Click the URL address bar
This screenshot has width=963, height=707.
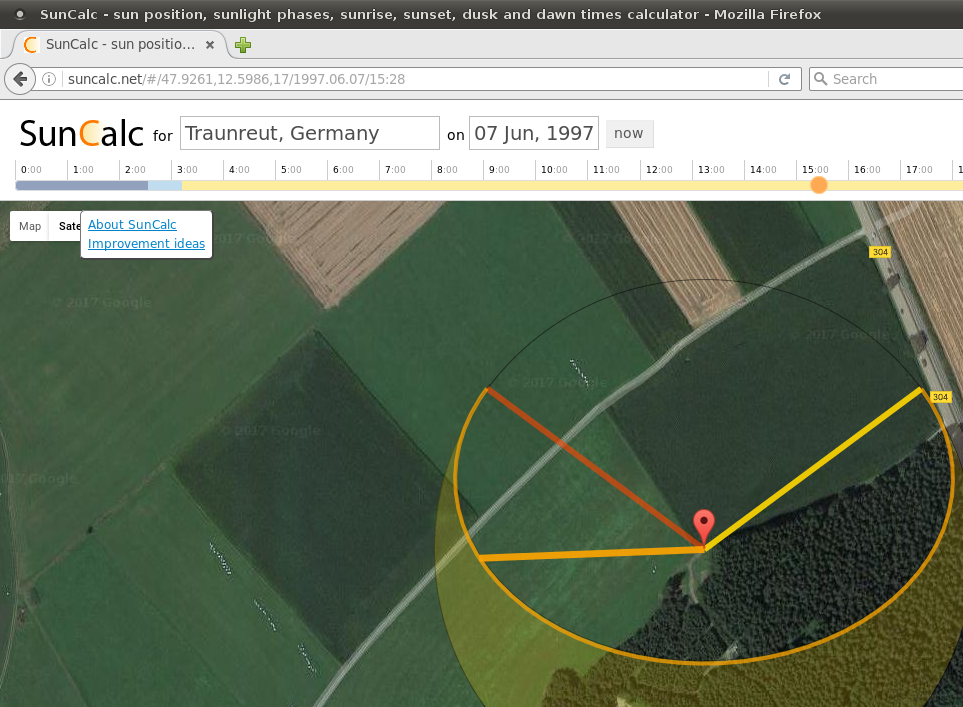click(x=400, y=79)
